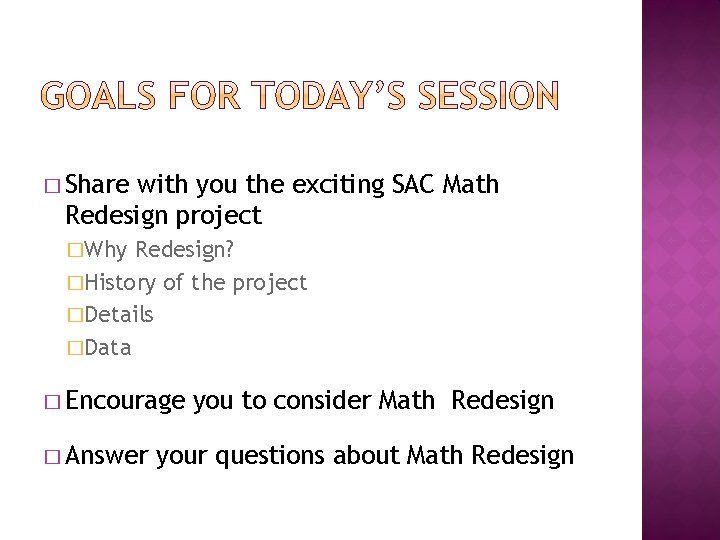Select the 'Why Redesign?' sub-item text
This screenshot has width=720, height=540.
pyautogui.click(x=159, y=250)
